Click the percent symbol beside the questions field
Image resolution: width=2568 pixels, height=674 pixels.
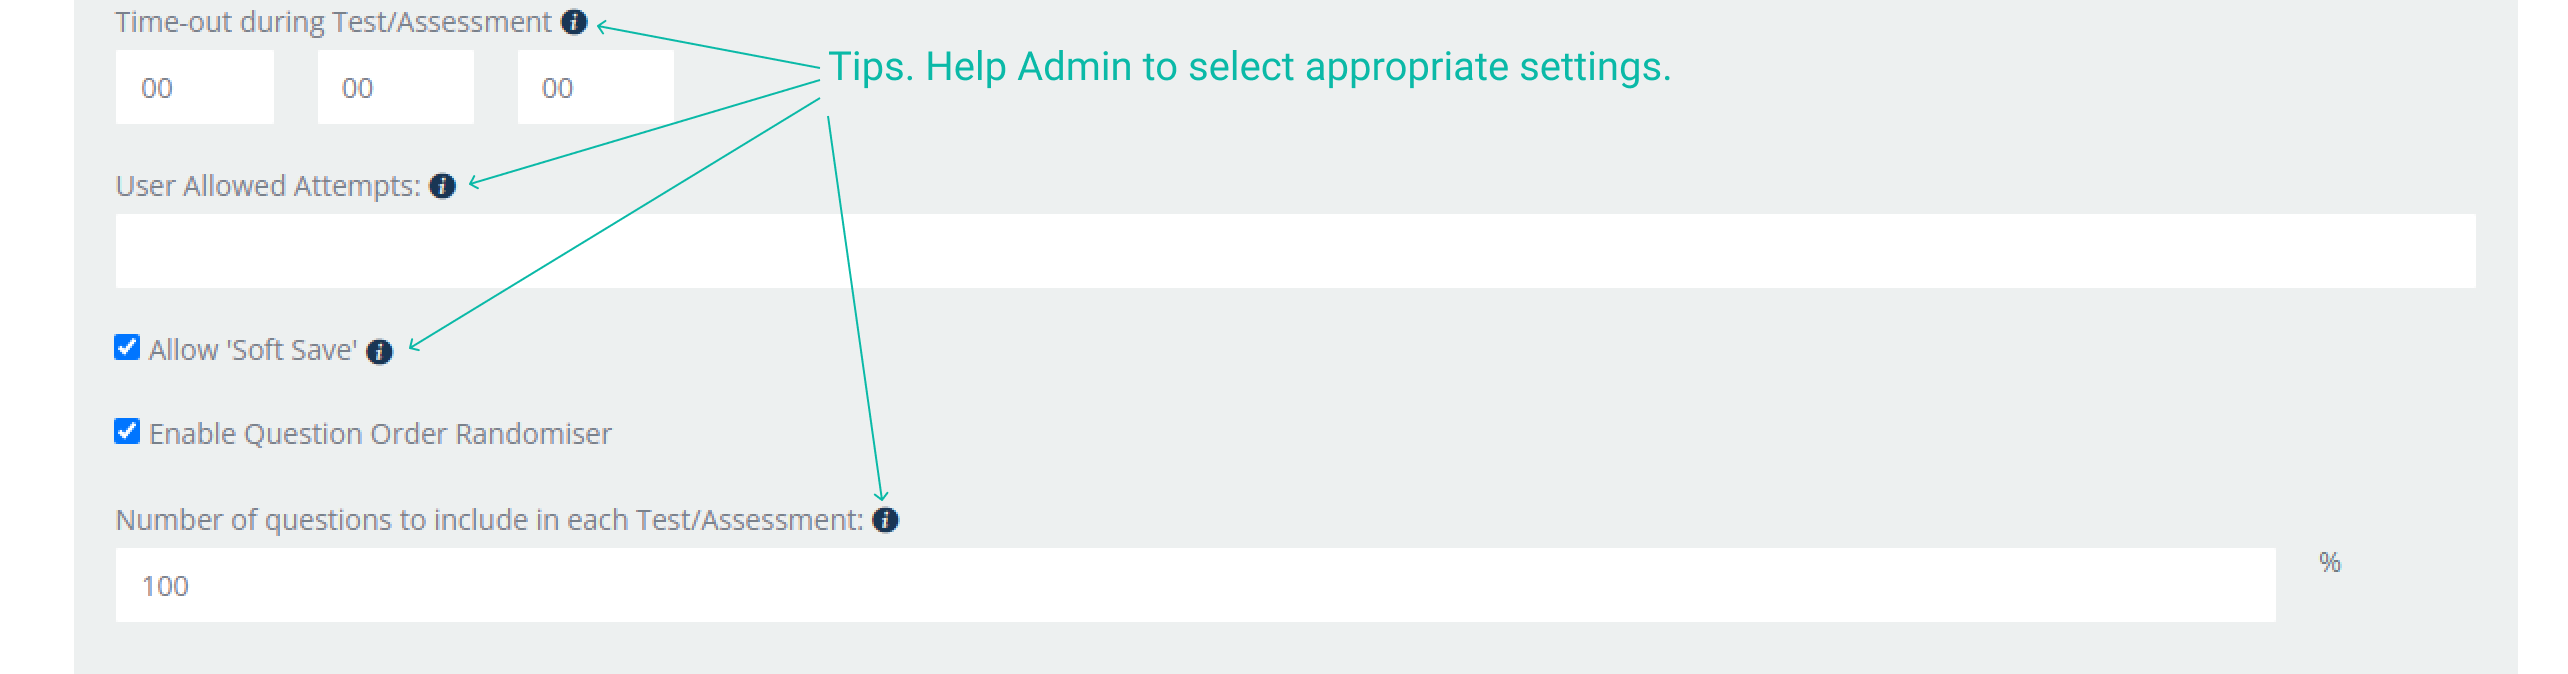click(2330, 562)
